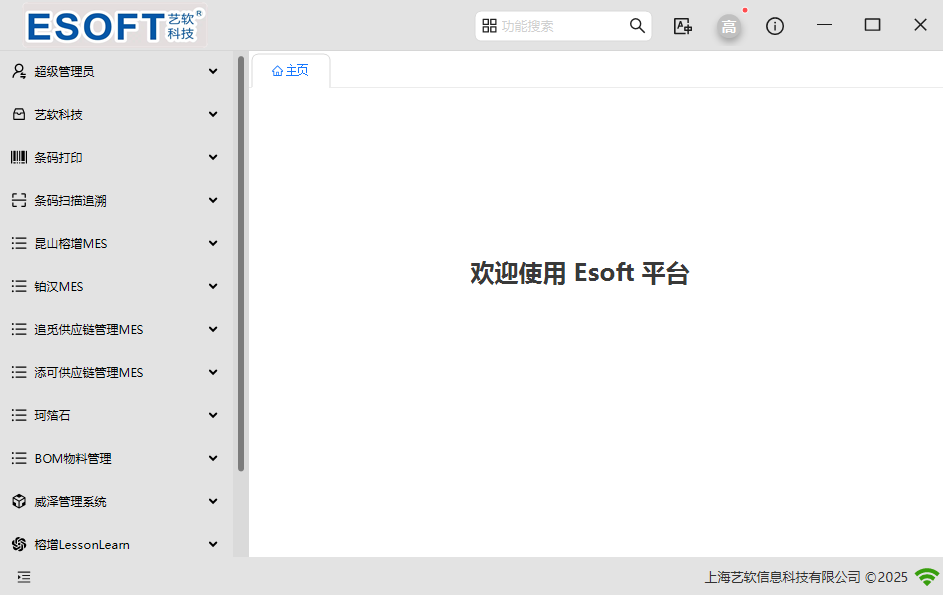Click the sidebar collapse icon at bottom left
This screenshot has width=943, height=595.
tap(23, 577)
